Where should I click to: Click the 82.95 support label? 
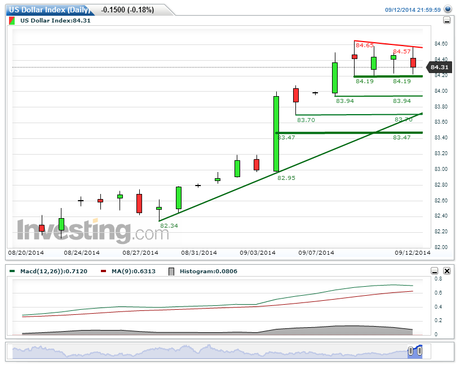pyautogui.click(x=286, y=178)
